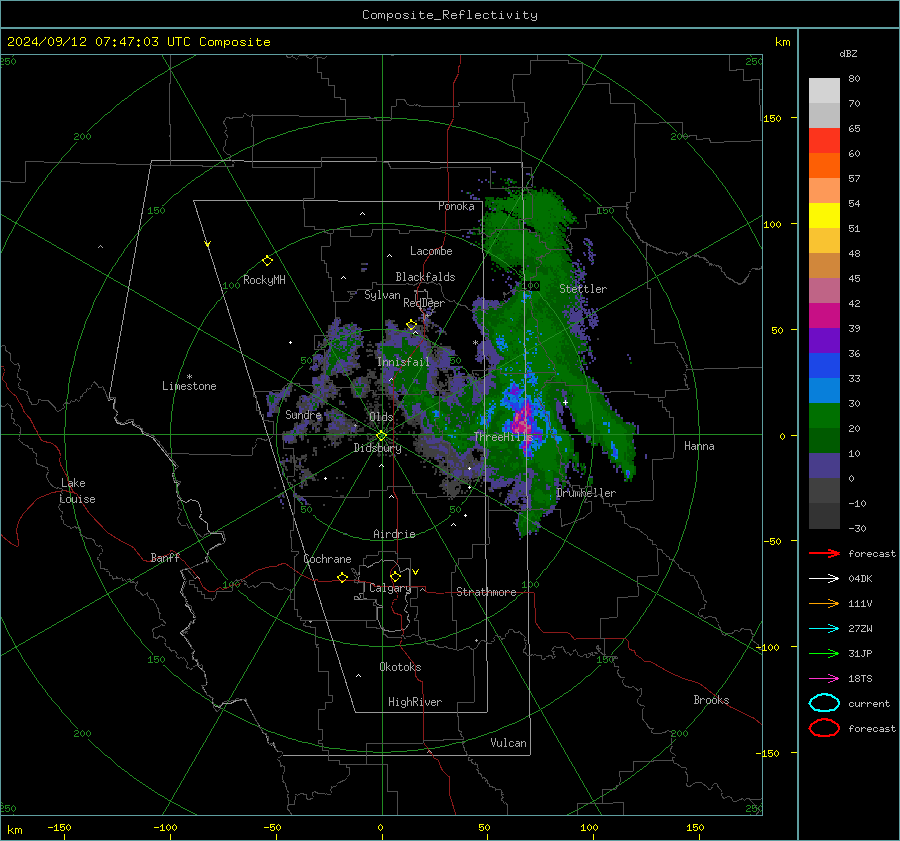900x841 pixels.
Task: Click the yellow diamond marker near Cochrane
Action: tap(343, 578)
